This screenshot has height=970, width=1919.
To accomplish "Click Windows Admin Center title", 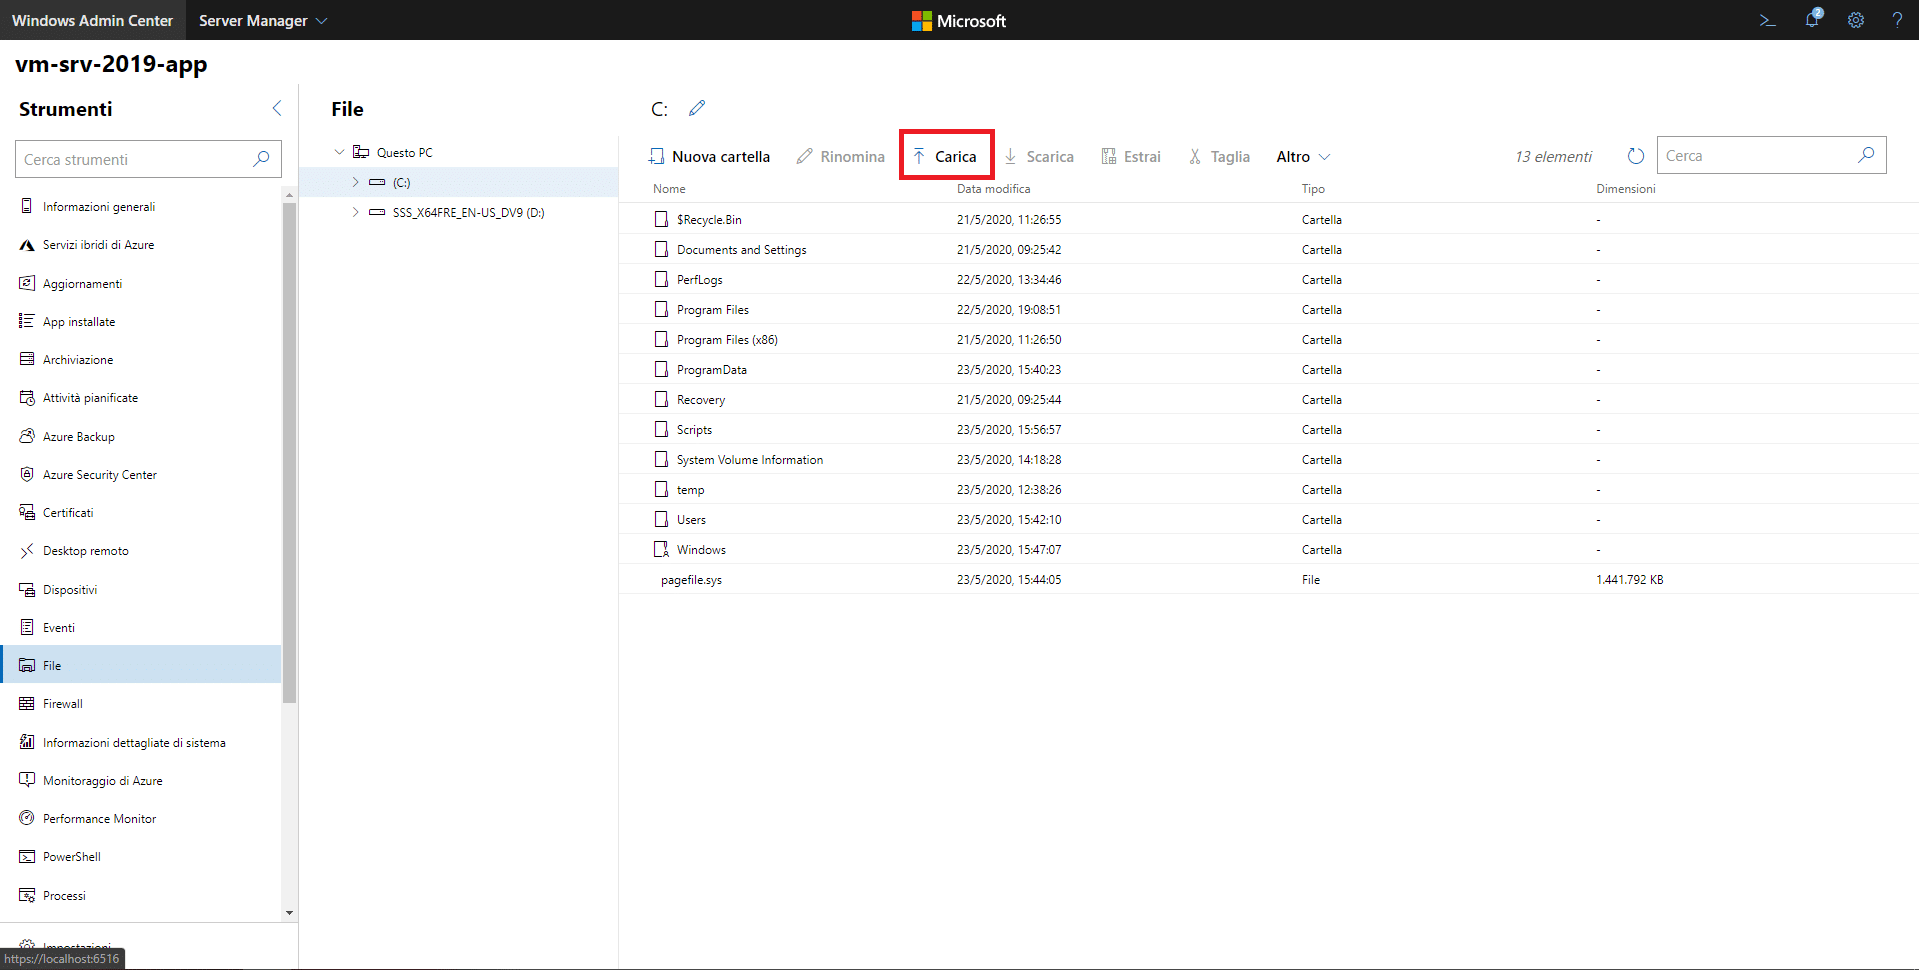I will click(x=92, y=20).
